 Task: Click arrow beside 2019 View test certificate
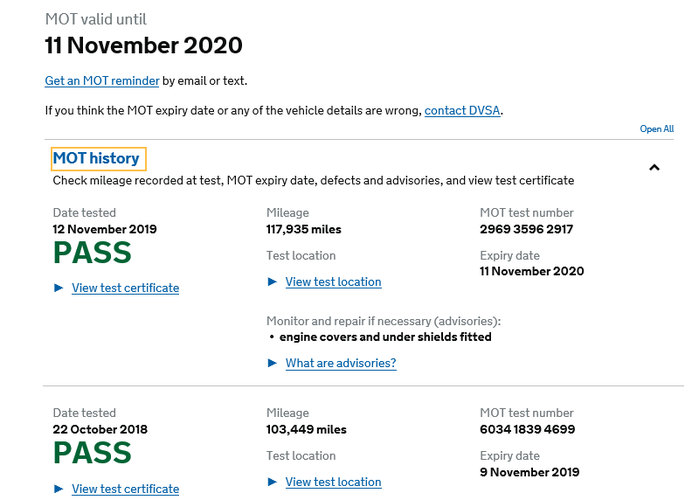tap(58, 288)
